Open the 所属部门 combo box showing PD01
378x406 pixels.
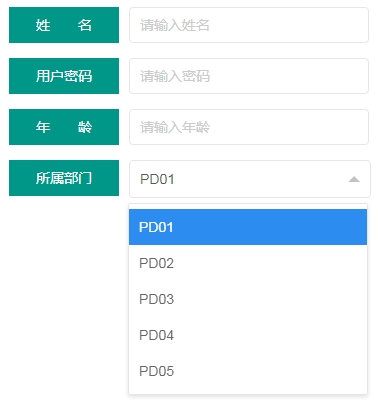tap(250, 179)
